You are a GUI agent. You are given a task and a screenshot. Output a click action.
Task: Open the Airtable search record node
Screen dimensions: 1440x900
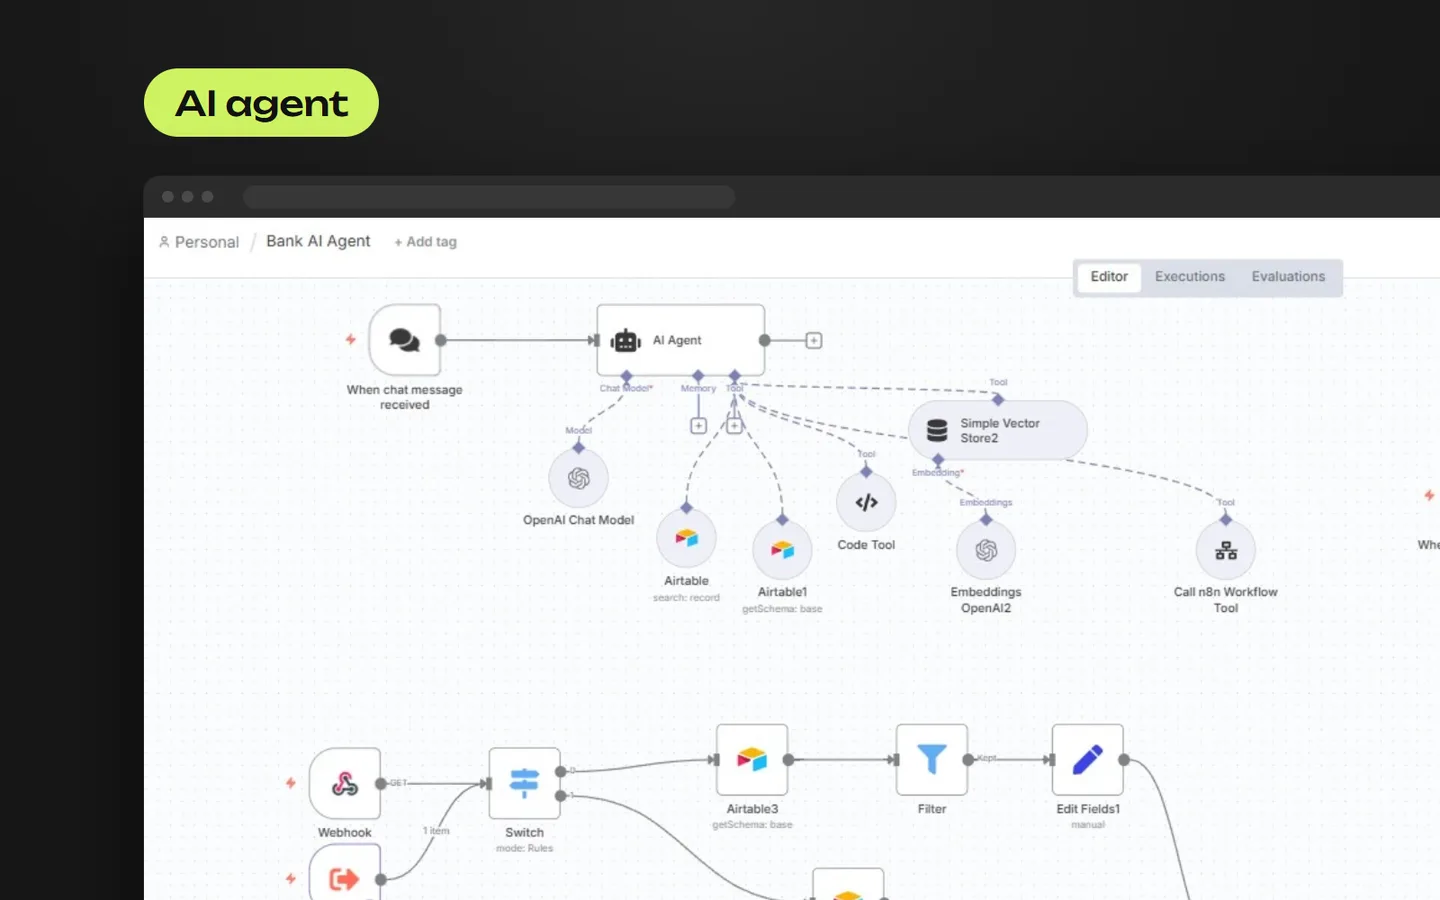coord(686,538)
